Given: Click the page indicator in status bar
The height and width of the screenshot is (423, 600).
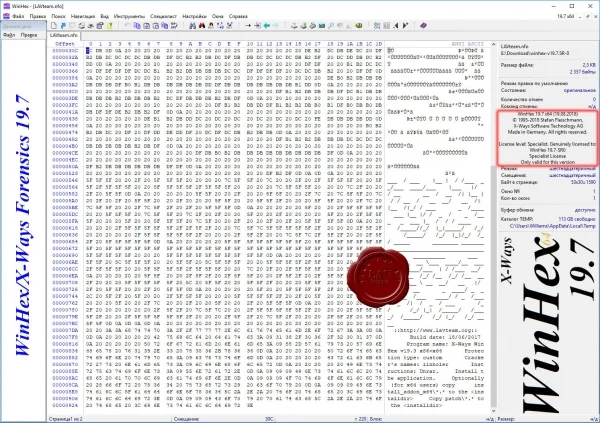Looking at the screenshot, I should tap(65, 419).
